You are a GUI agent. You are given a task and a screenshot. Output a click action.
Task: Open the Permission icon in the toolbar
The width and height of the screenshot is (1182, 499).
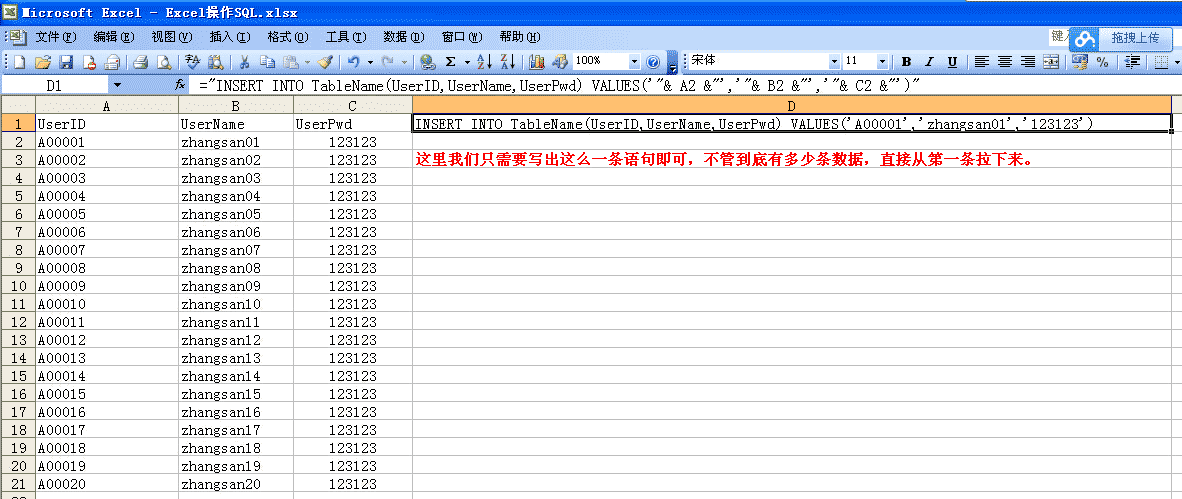89,62
